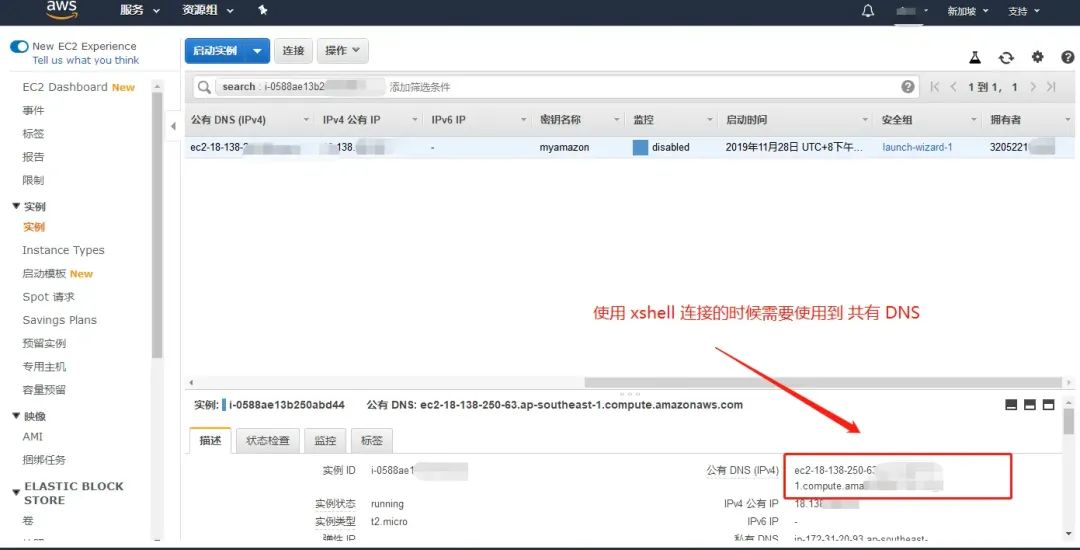Screen dimensions: 1080x550
Task: Go to previous page of results
Action: coord(954,87)
